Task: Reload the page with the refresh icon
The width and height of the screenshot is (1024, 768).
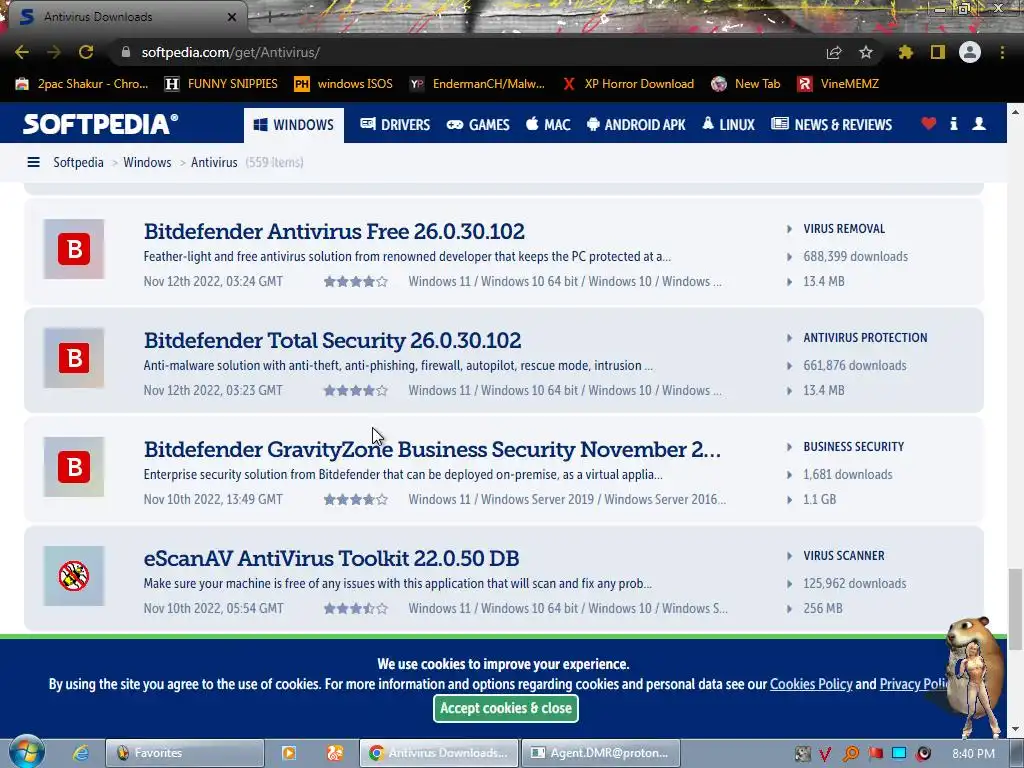Action: pos(86,52)
